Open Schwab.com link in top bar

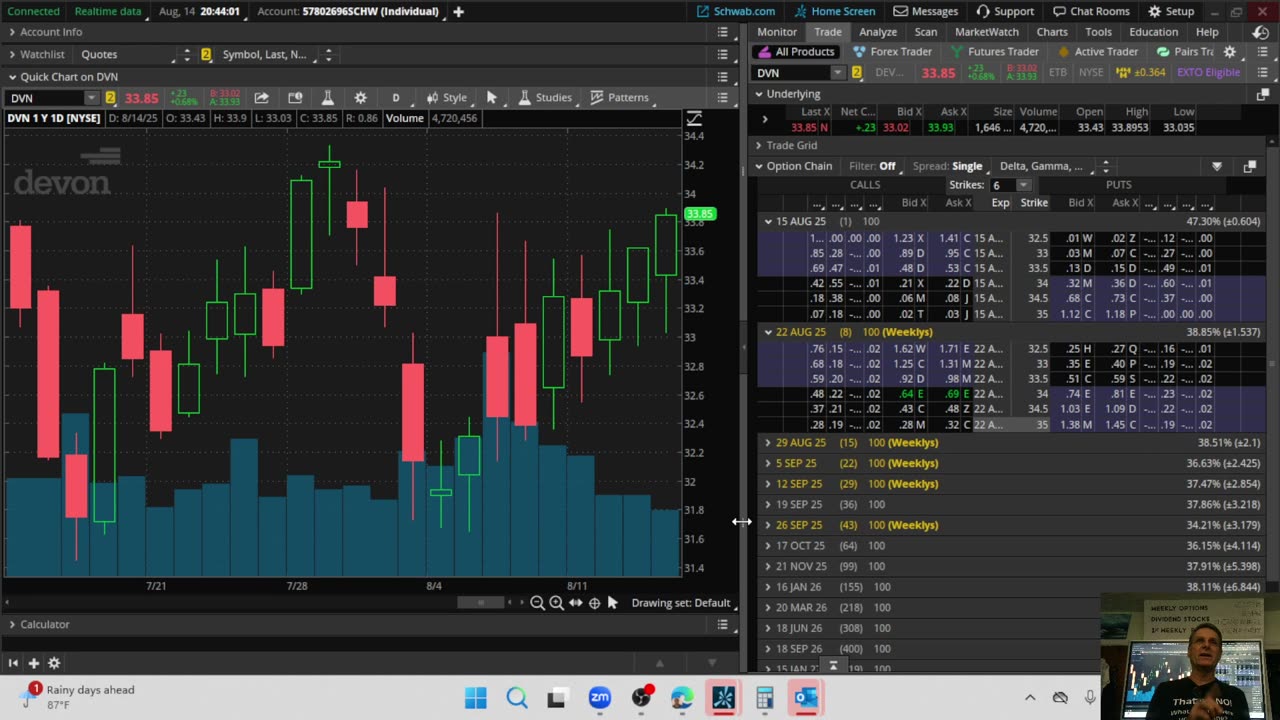coord(736,11)
